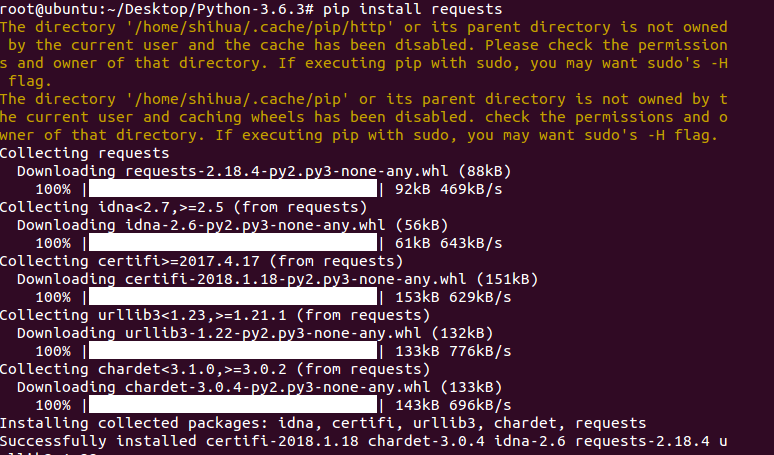Click the 'pip install requests' command text
The width and height of the screenshot is (774, 455).
coord(412,9)
